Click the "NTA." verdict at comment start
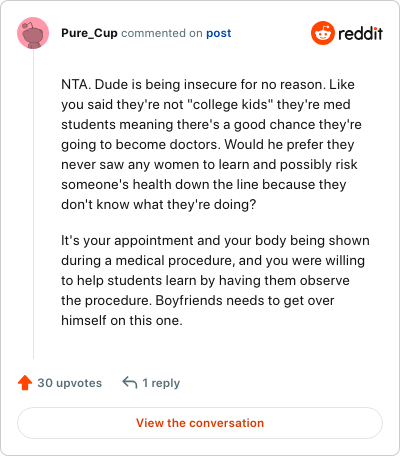This screenshot has width=400, height=456. [76, 84]
